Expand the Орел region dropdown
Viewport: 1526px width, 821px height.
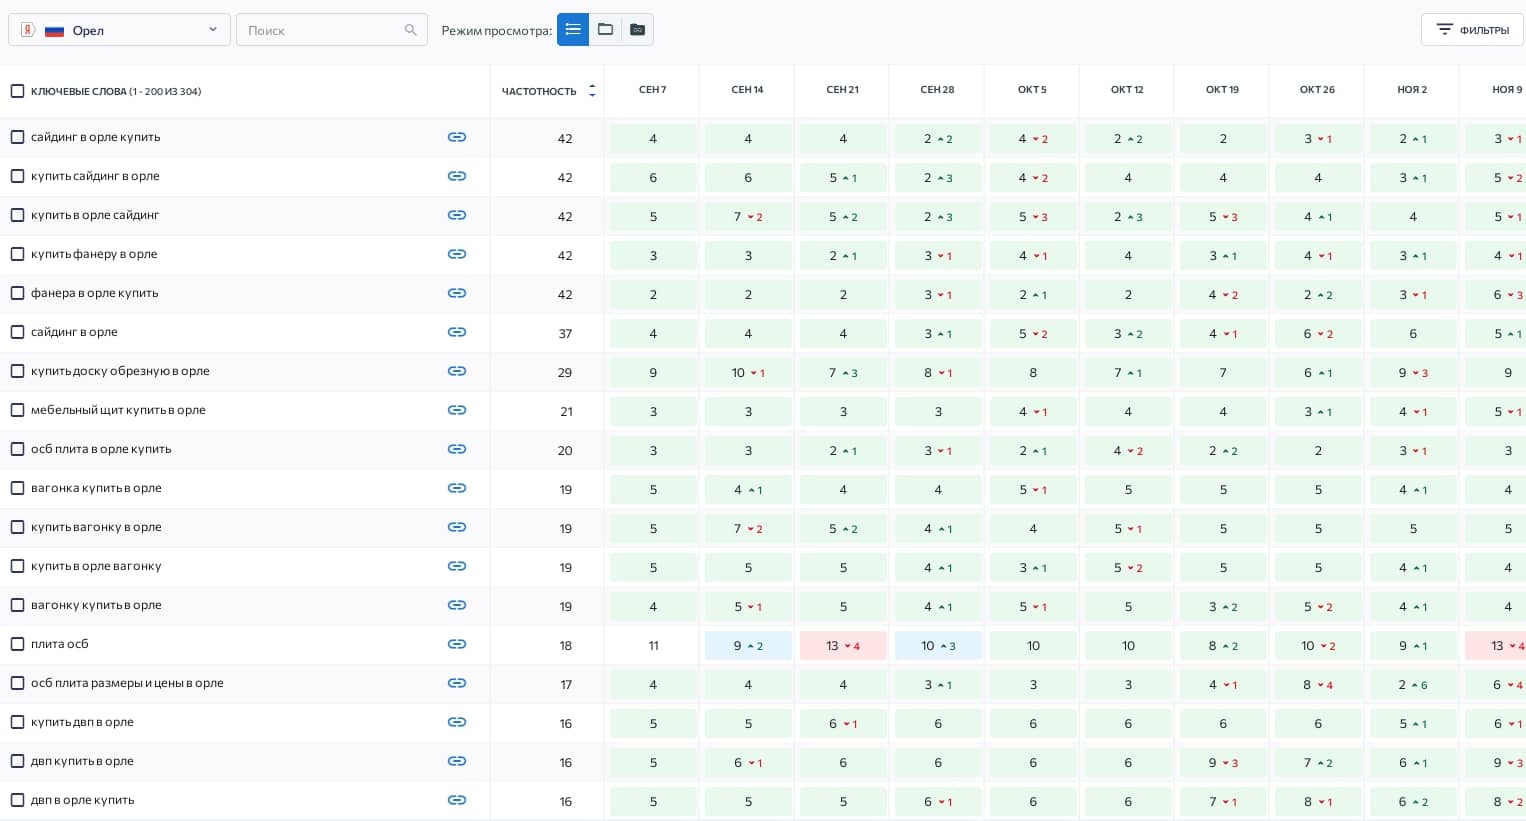[x=119, y=30]
